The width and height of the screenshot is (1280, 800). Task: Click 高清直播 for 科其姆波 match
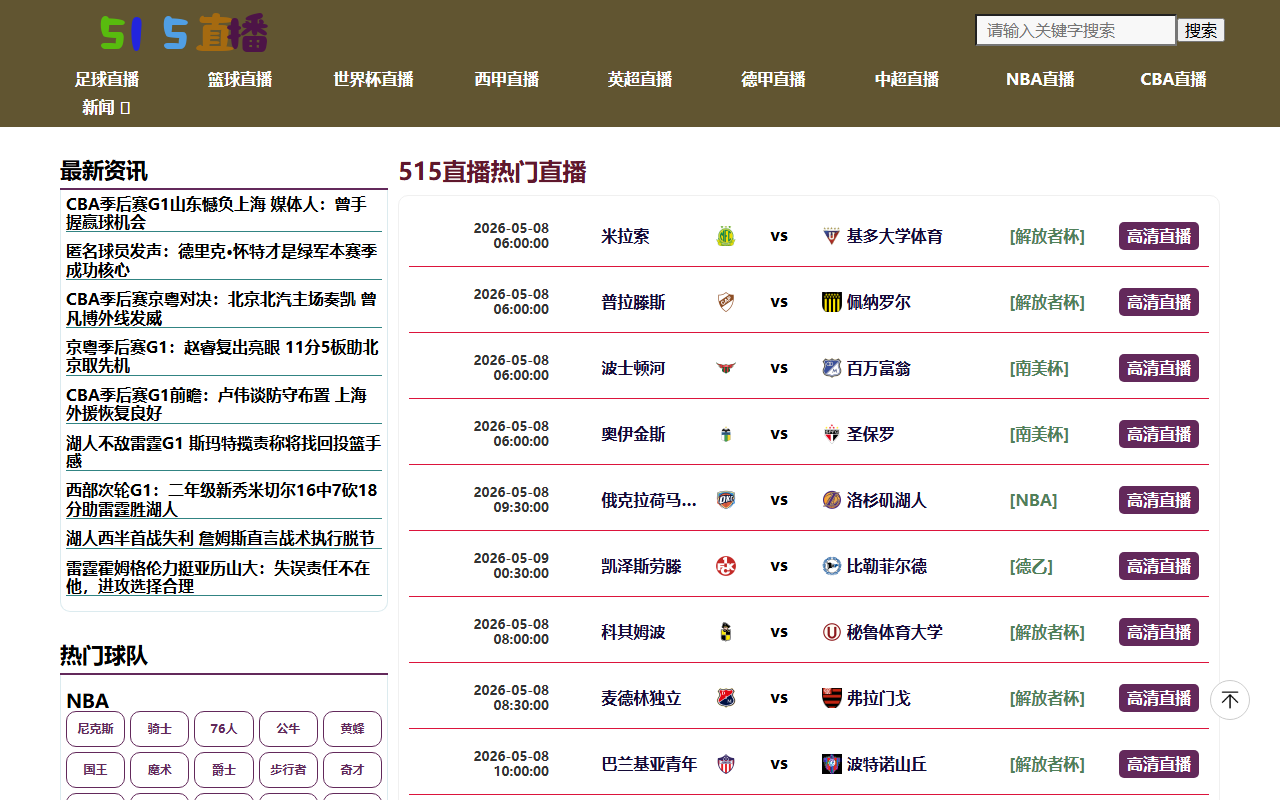(1159, 632)
